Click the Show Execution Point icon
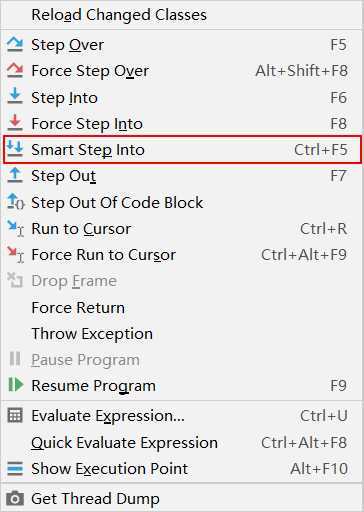Image resolution: width=364 pixels, height=512 pixels. click(15, 468)
